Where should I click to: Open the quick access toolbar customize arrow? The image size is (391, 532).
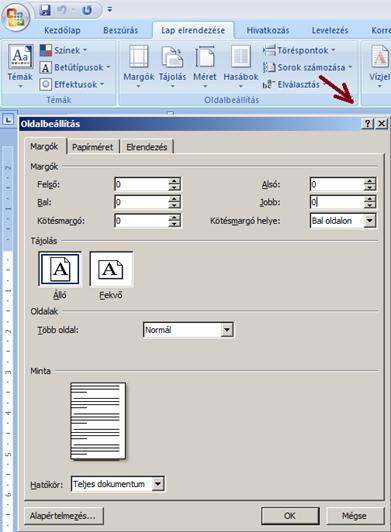(x=109, y=10)
